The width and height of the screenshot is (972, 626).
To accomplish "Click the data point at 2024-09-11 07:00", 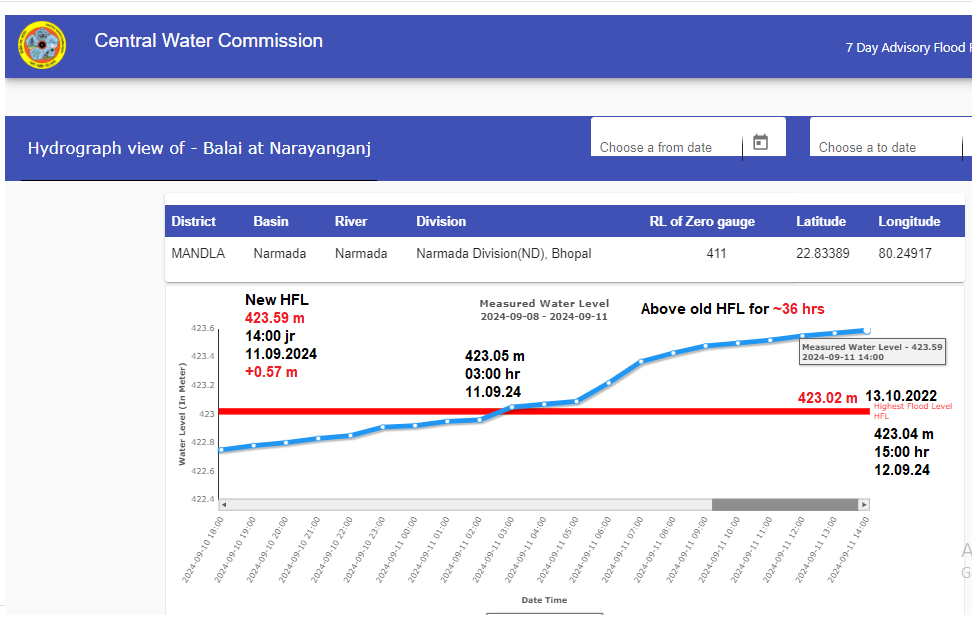I will (x=640, y=361).
